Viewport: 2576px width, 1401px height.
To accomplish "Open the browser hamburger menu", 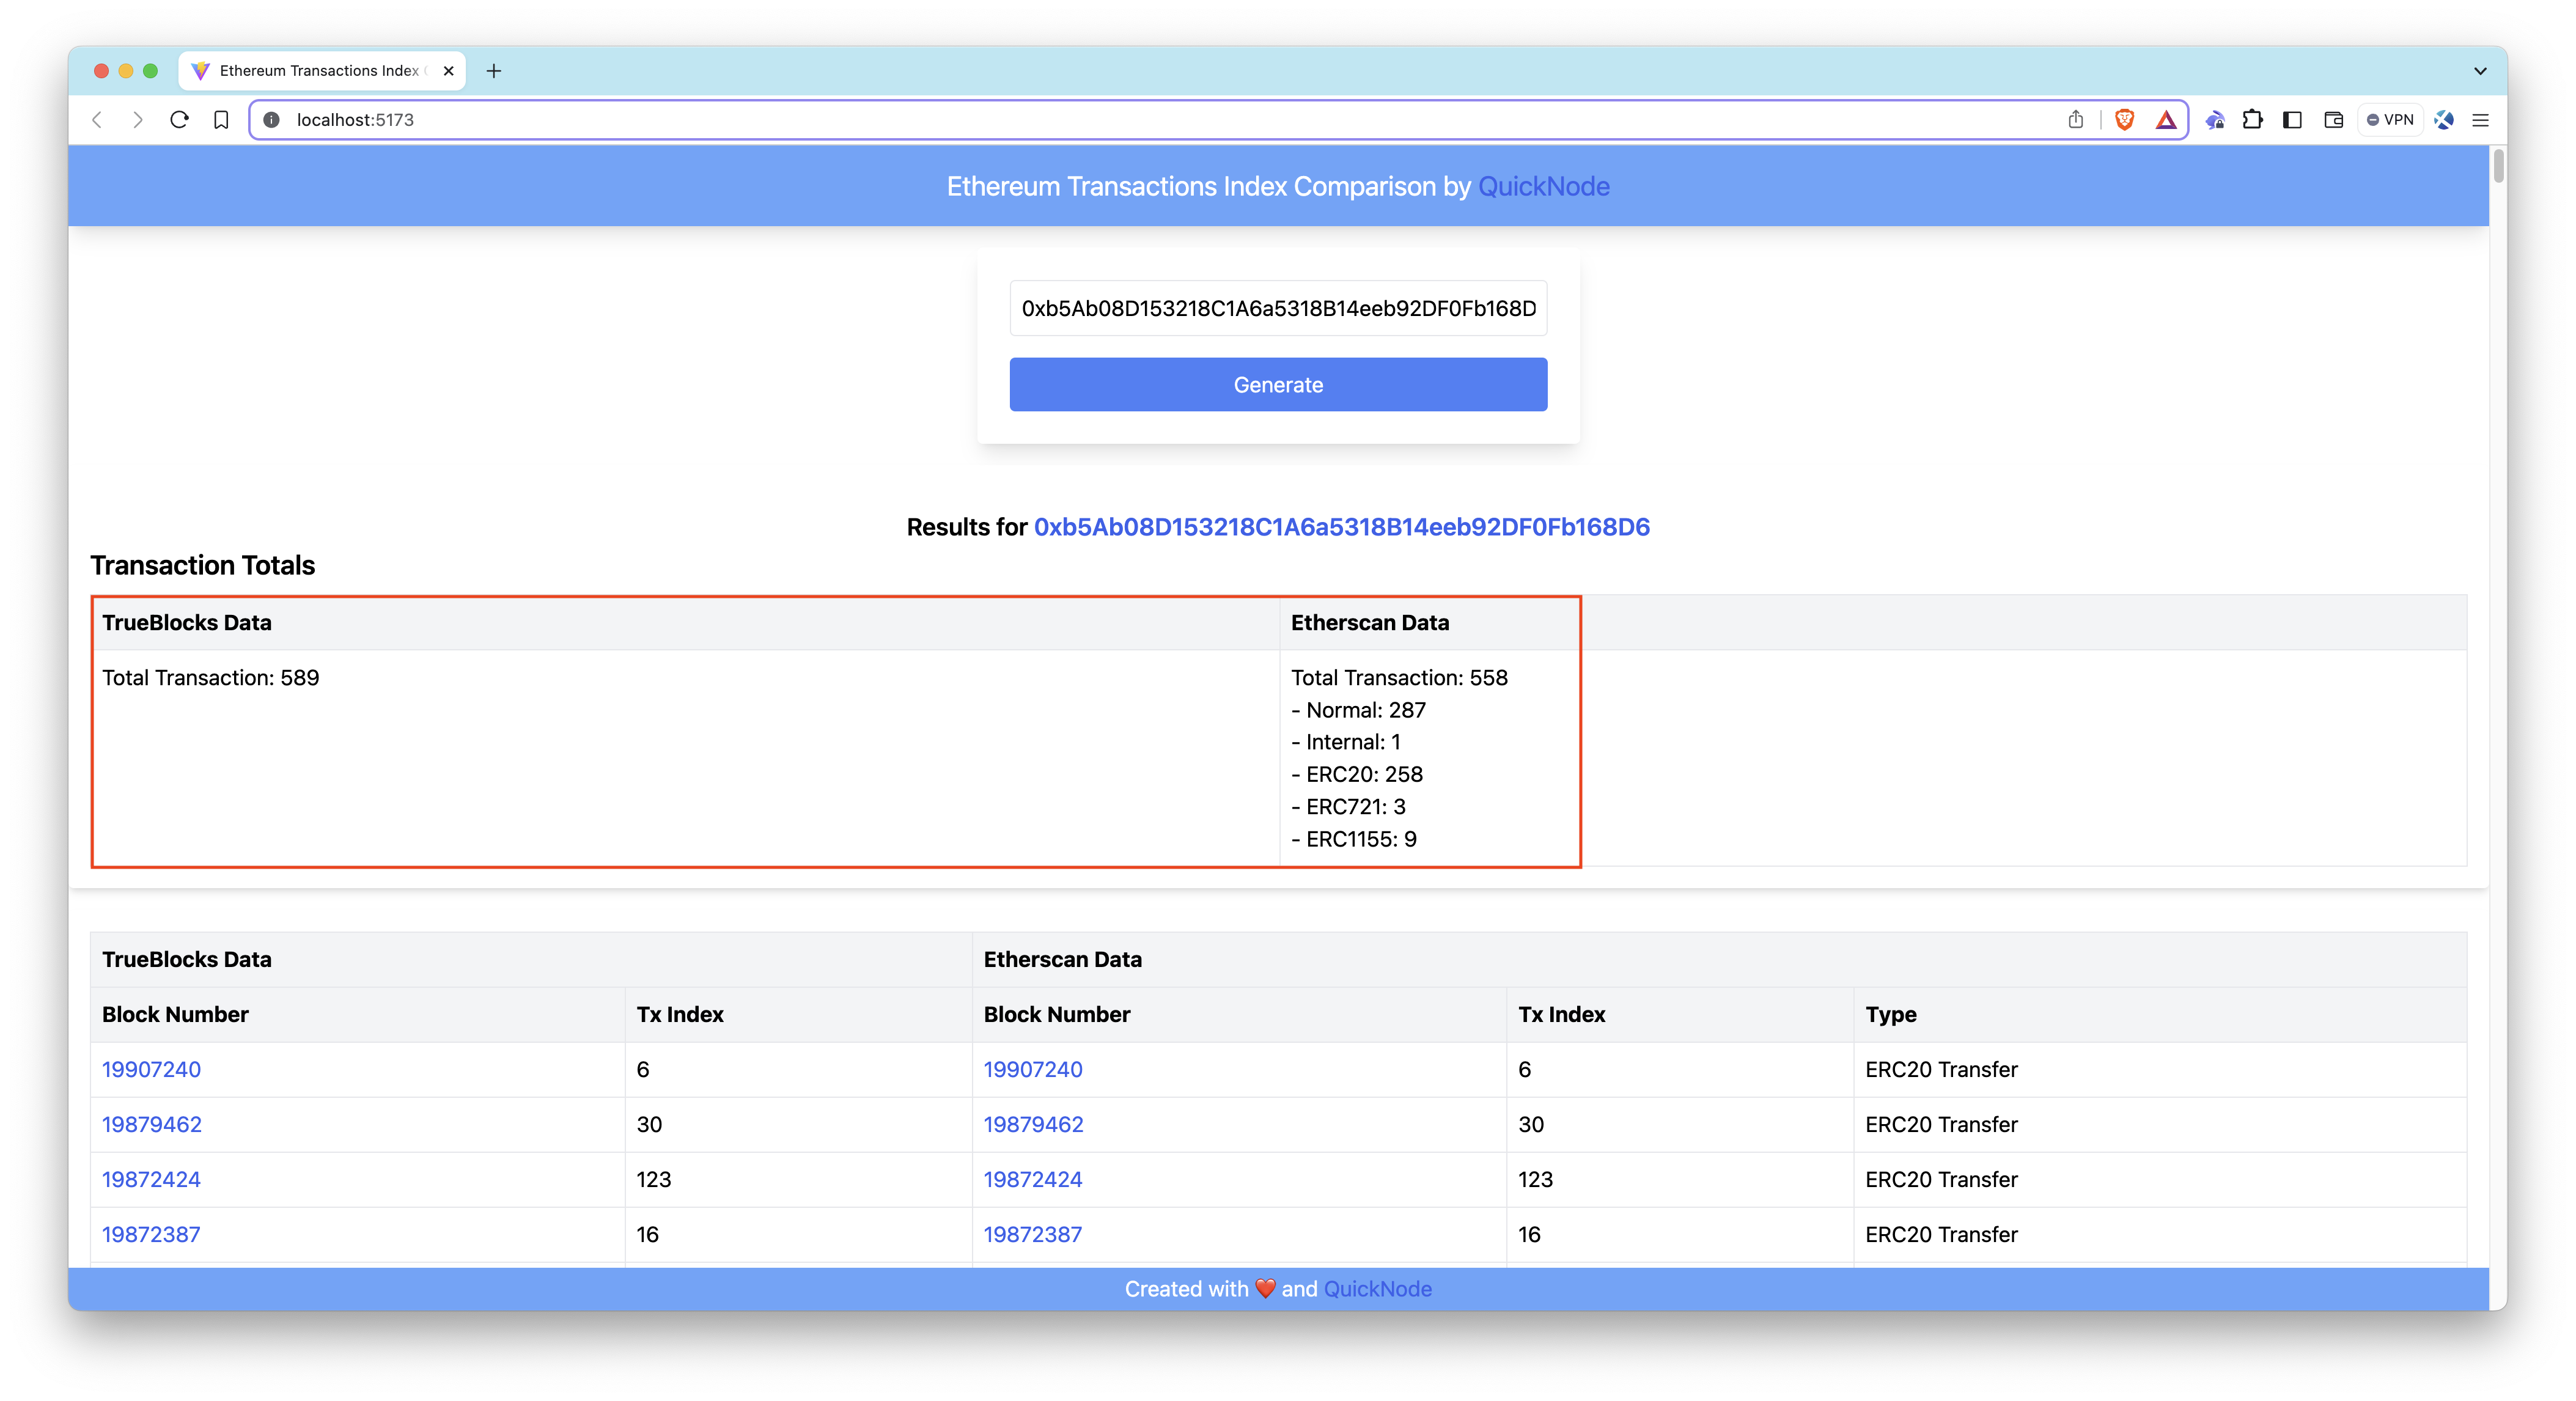I will point(2481,120).
